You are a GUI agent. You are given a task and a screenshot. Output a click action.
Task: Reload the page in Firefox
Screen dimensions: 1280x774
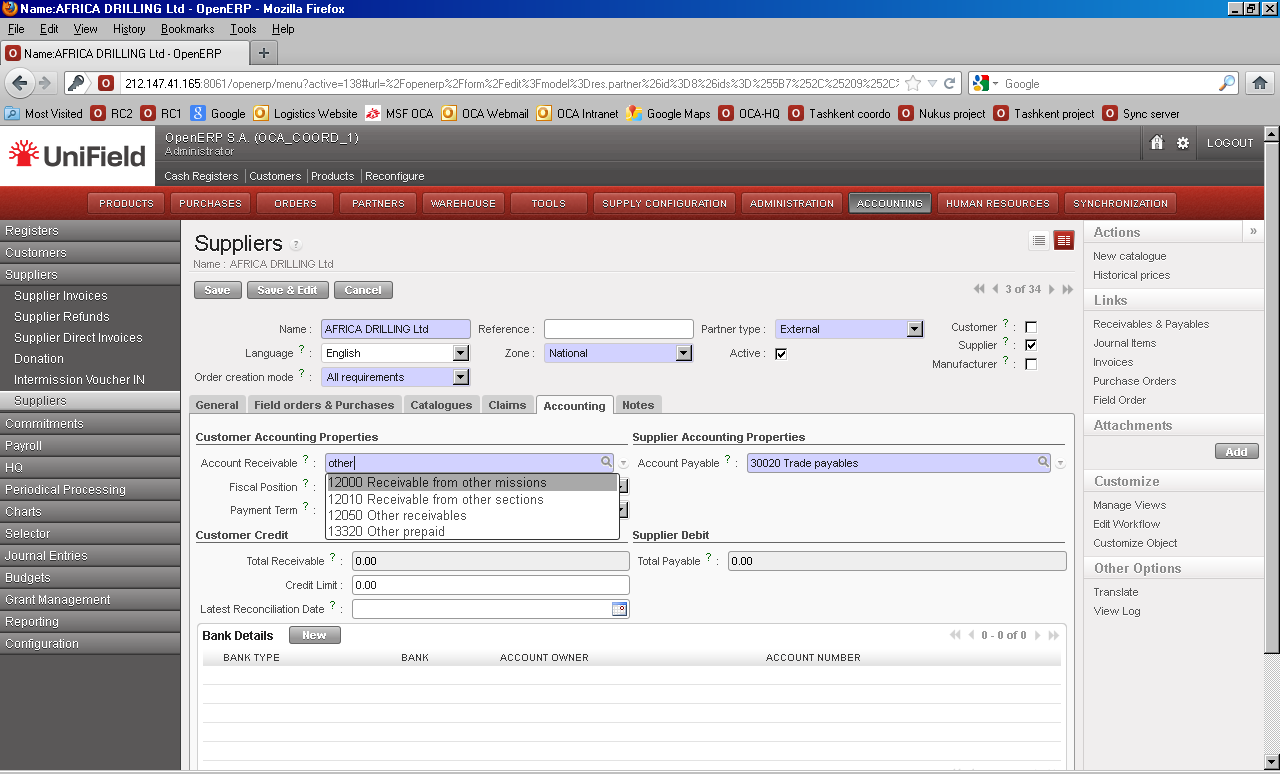[950, 83]
